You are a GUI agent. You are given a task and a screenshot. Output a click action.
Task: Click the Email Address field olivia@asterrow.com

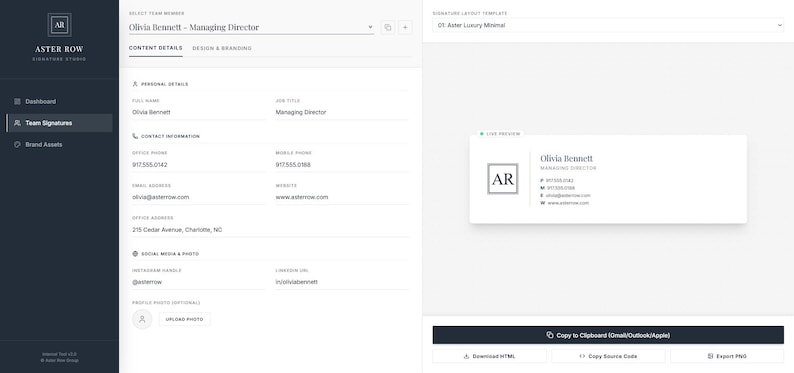point(198,197)
